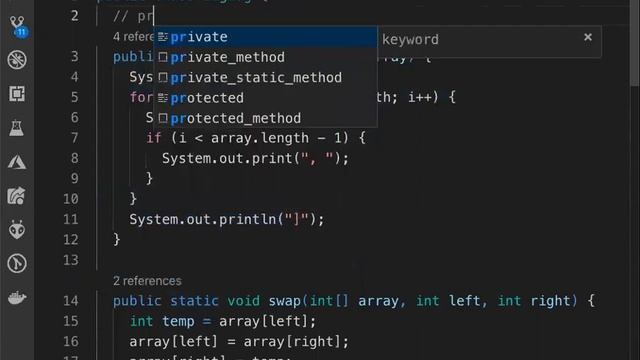Select 'protected' keyword suggestion

(265, 98)
